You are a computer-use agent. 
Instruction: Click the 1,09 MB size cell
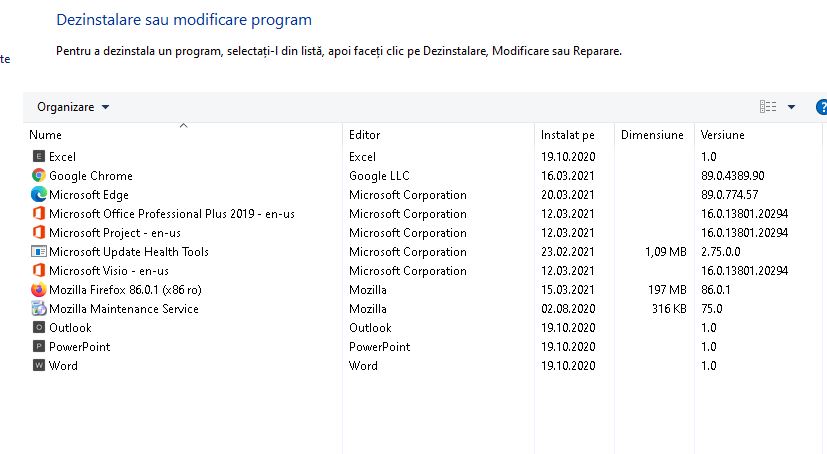pyautogui.click(x=666, y=252)
